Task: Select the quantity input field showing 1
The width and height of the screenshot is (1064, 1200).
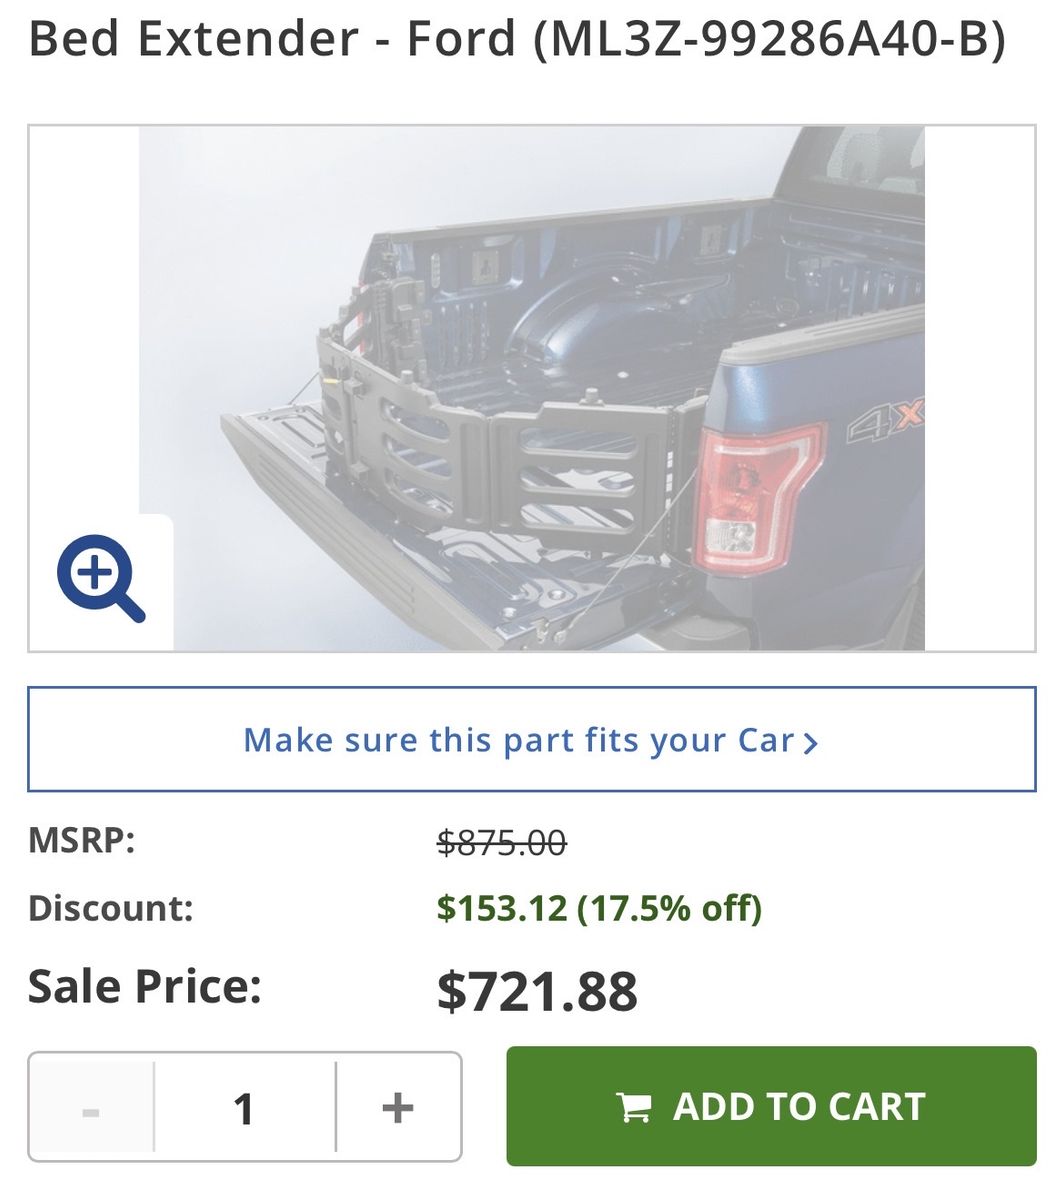Action: point(245,1107)
